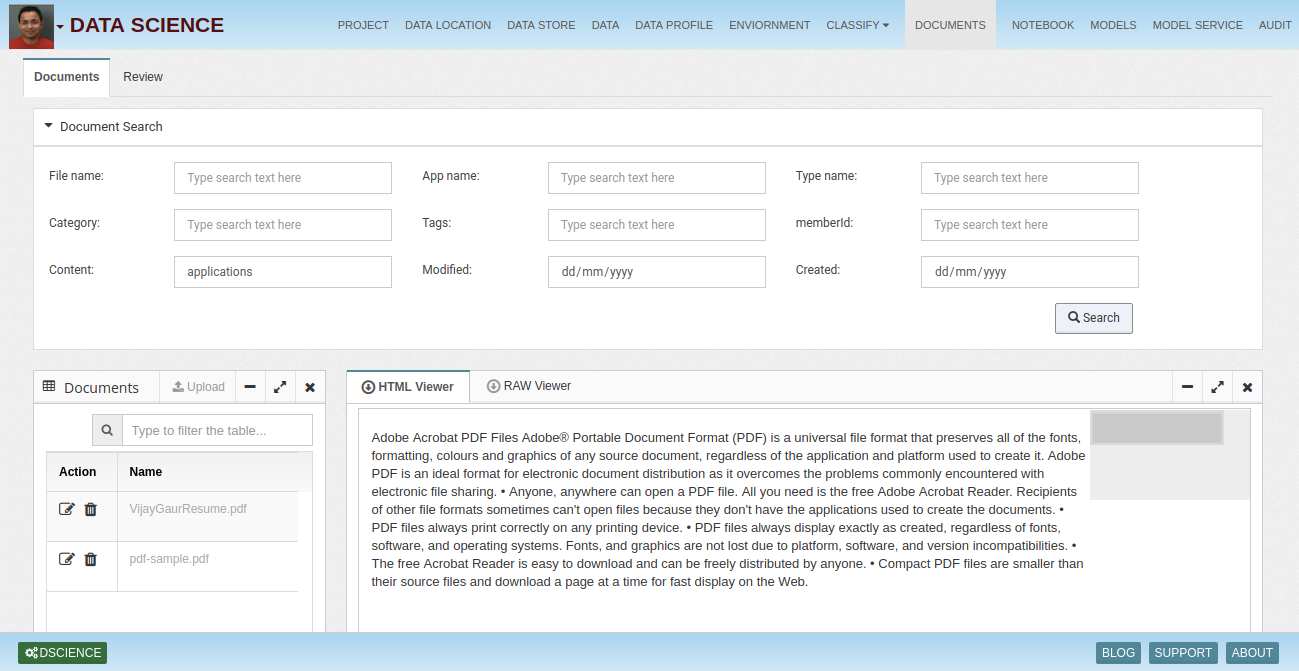Viewport: 1299px width, 671px height.
Task: Go to NOTEBOOK
Action: 1043,25
